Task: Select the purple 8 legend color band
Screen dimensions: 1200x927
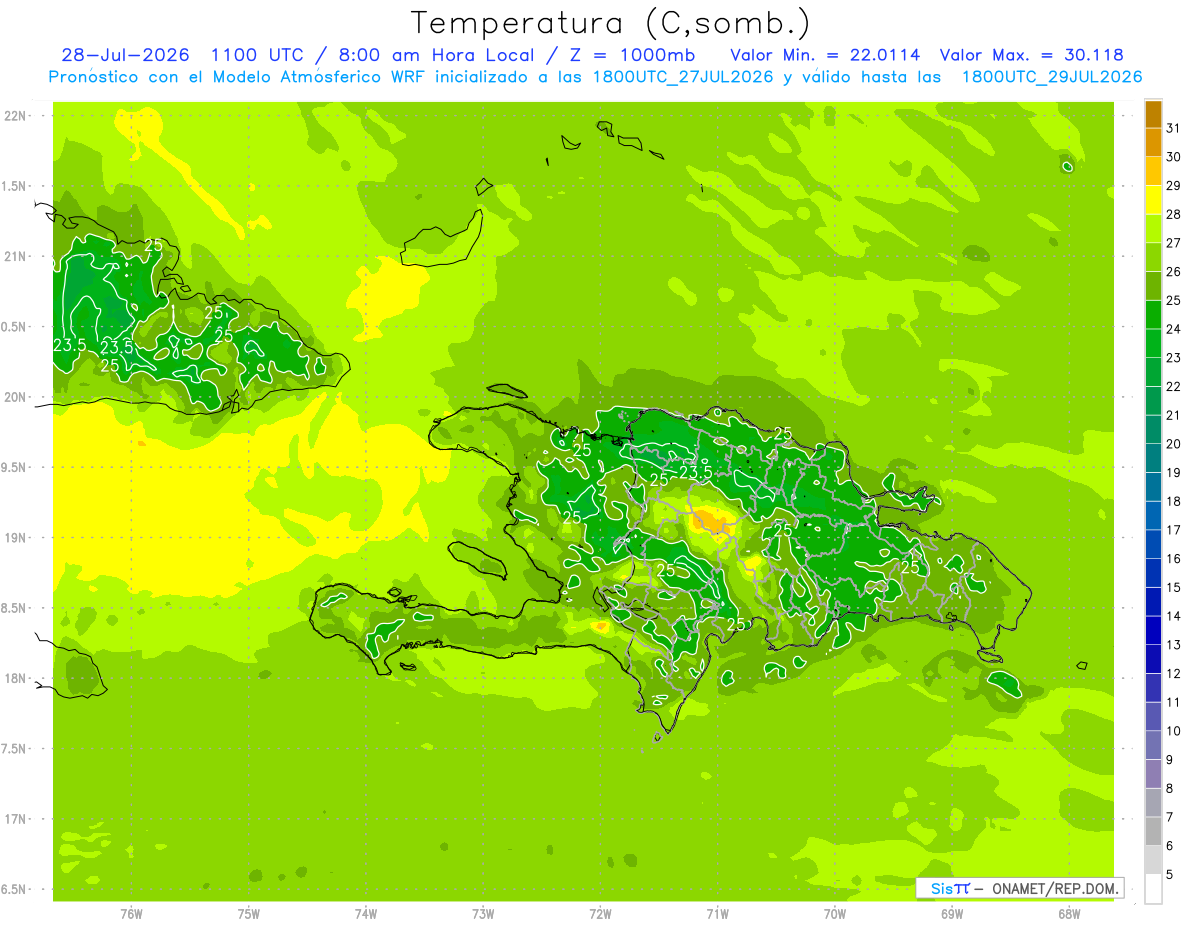Action: click(x=1153, y=774)
